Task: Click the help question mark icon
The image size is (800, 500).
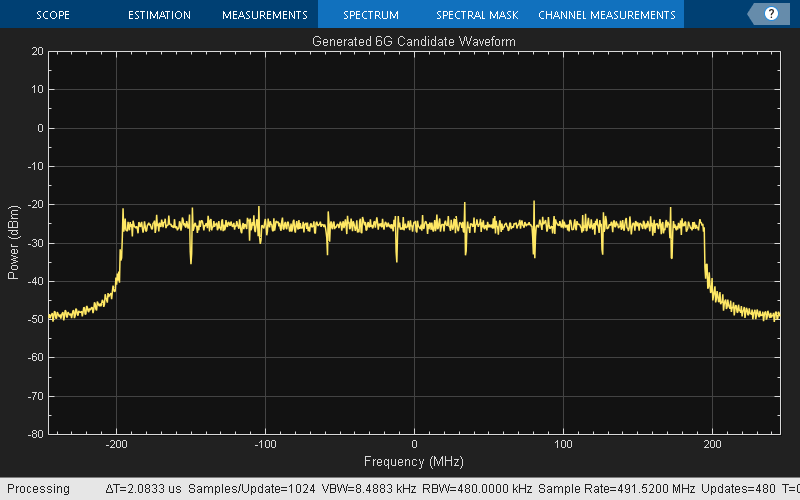Action: point(771,14)
